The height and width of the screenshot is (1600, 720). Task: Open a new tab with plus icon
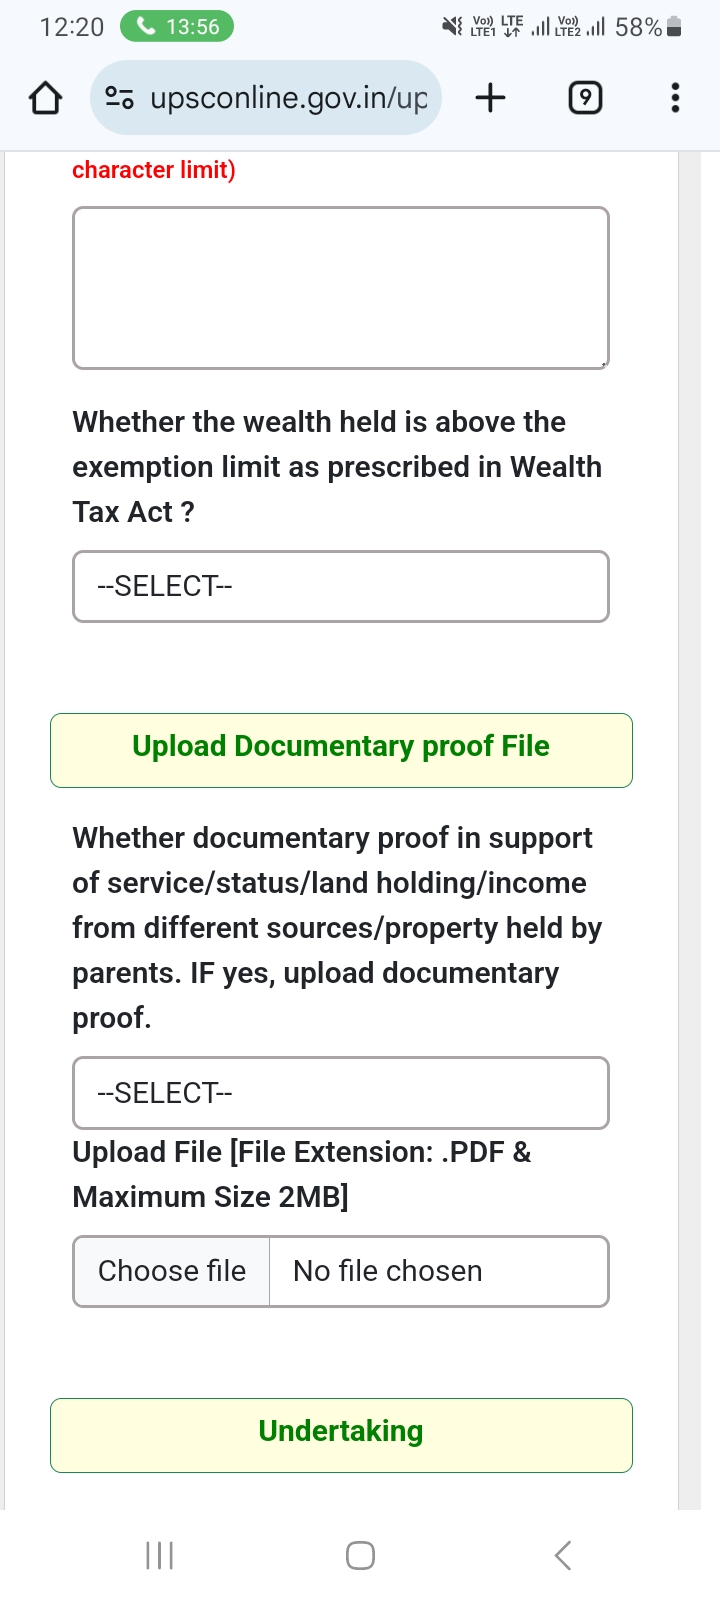click(x=490, y=98)
